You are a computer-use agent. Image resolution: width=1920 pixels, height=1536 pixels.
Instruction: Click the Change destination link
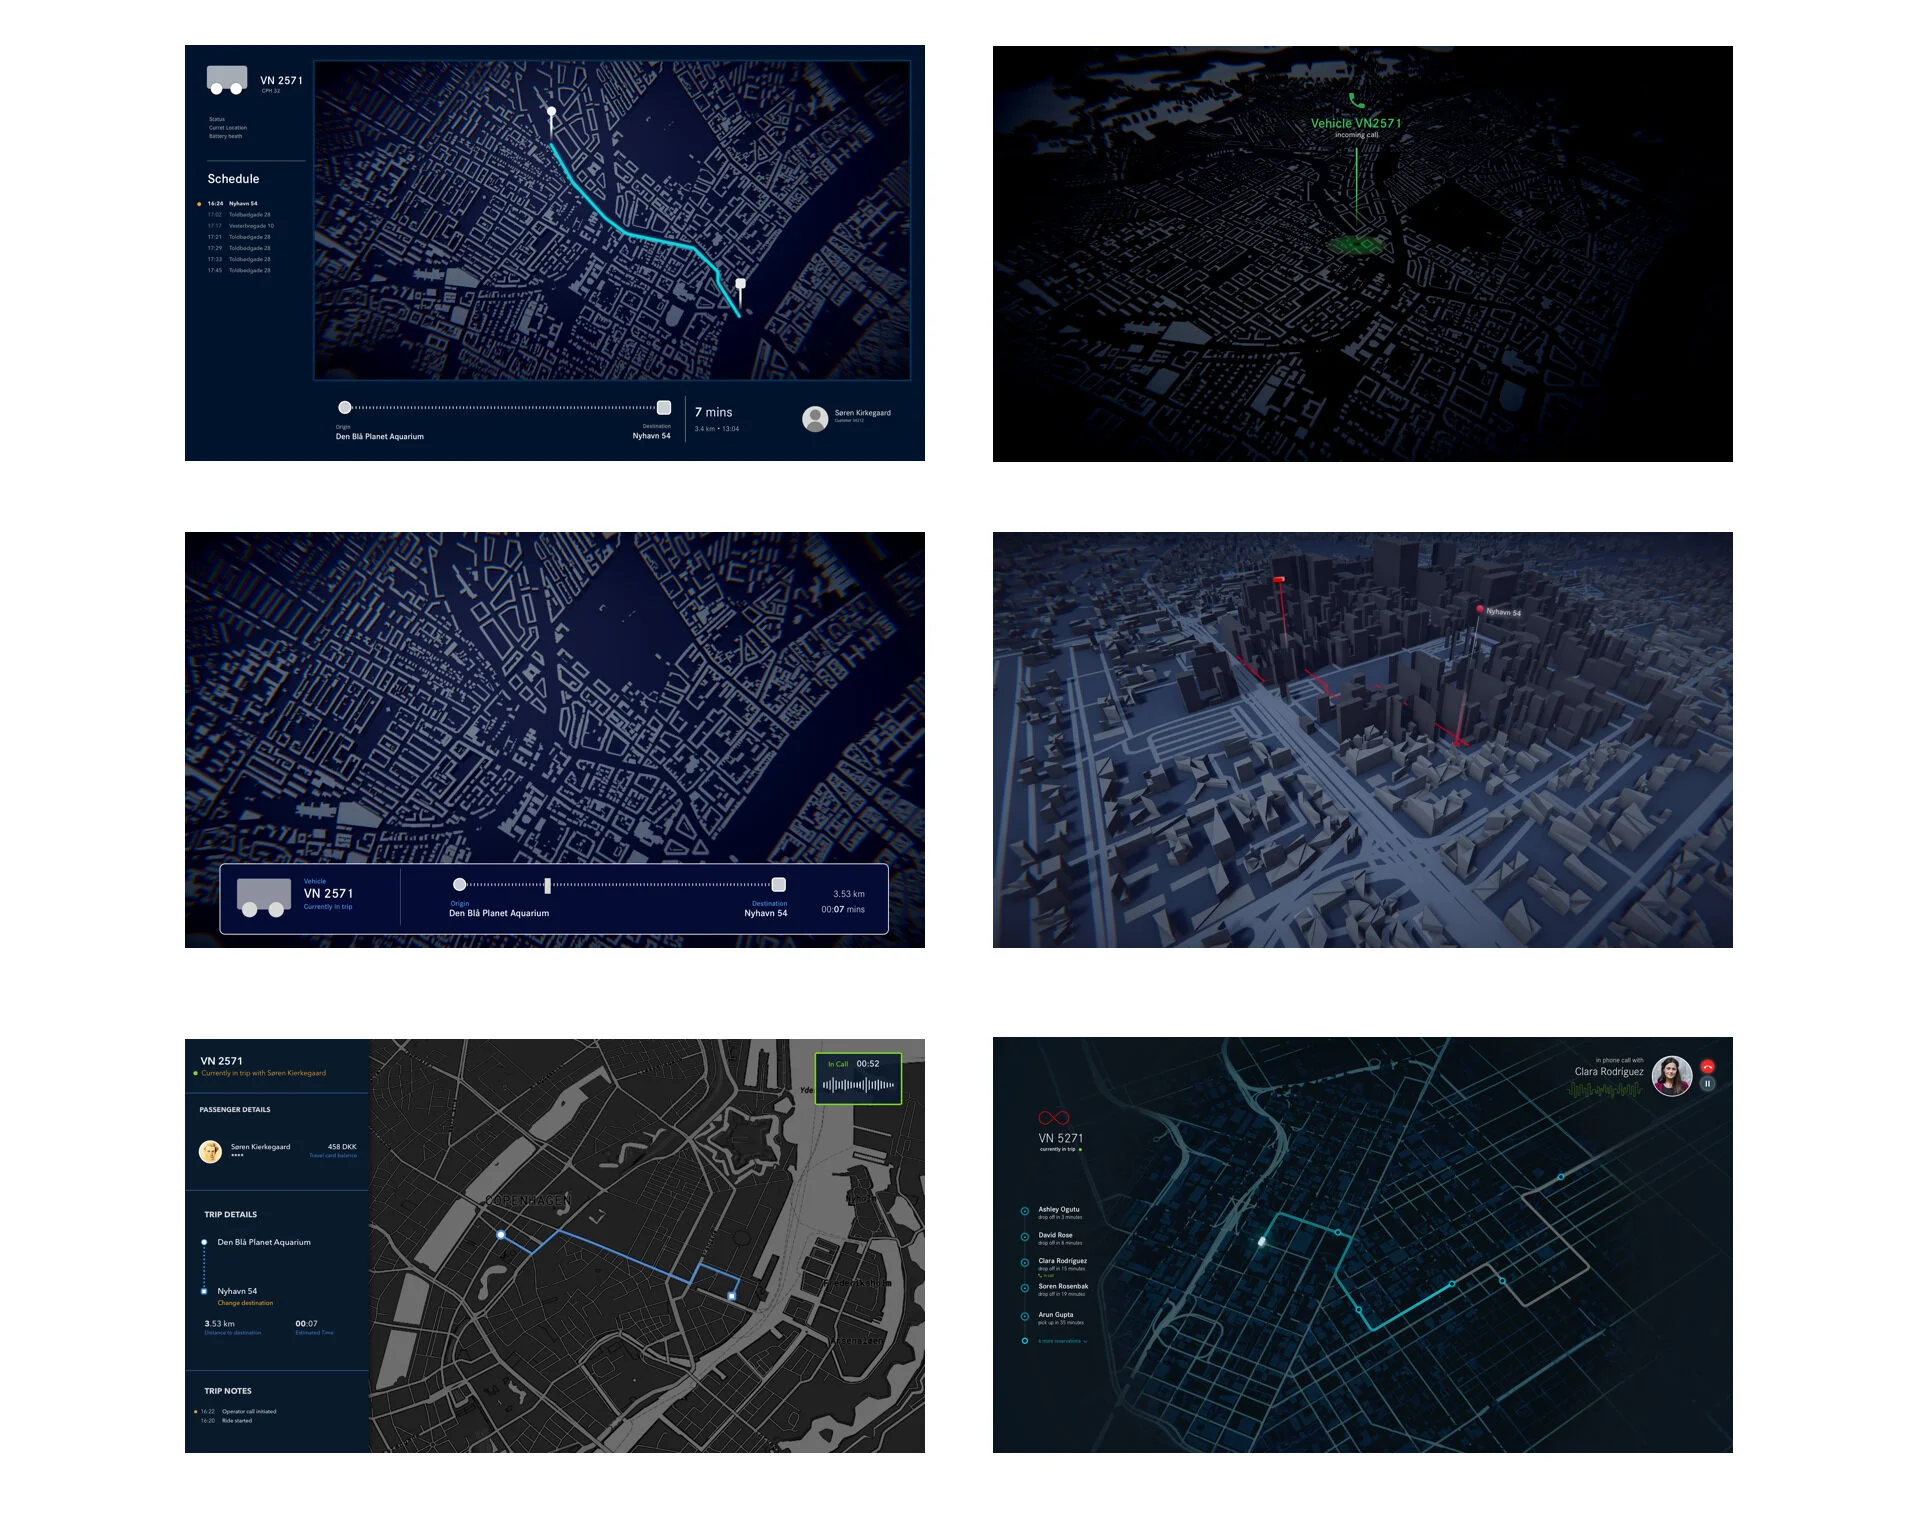[245, 1303]
